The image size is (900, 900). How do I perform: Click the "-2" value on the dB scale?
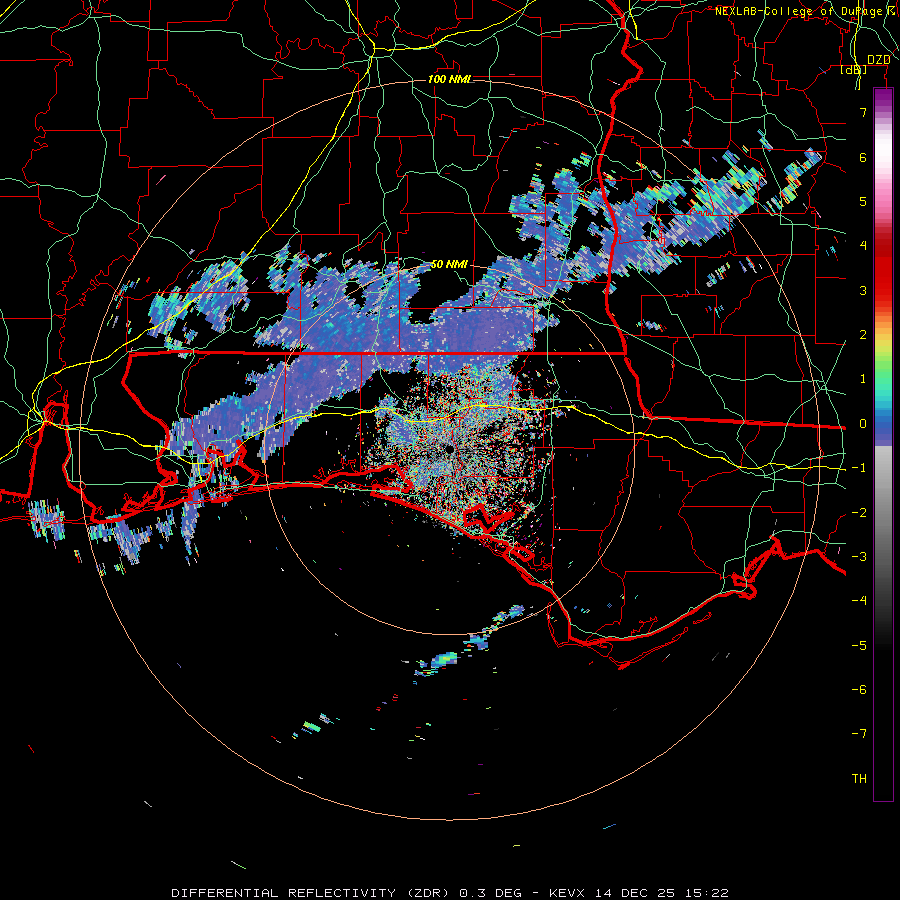(x=859, y=513)
